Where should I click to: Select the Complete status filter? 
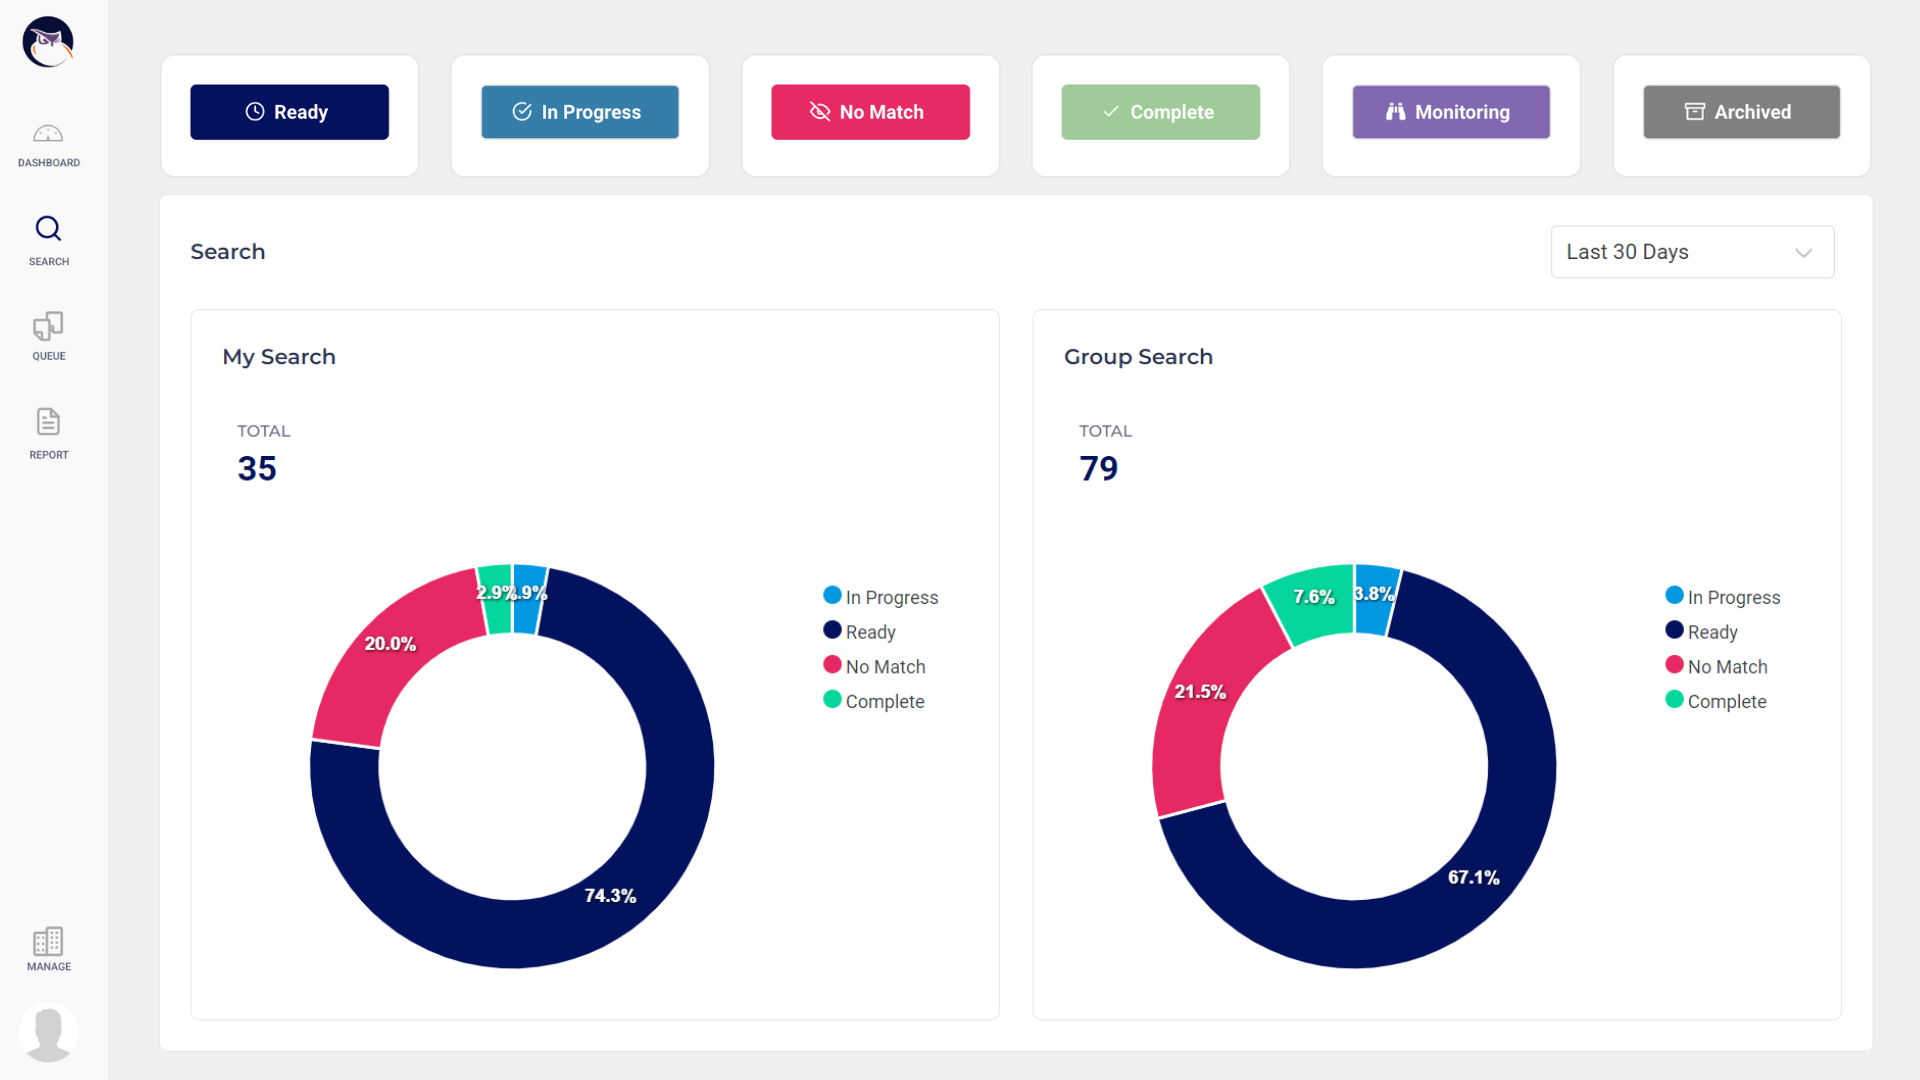(x=1160, y=112)
